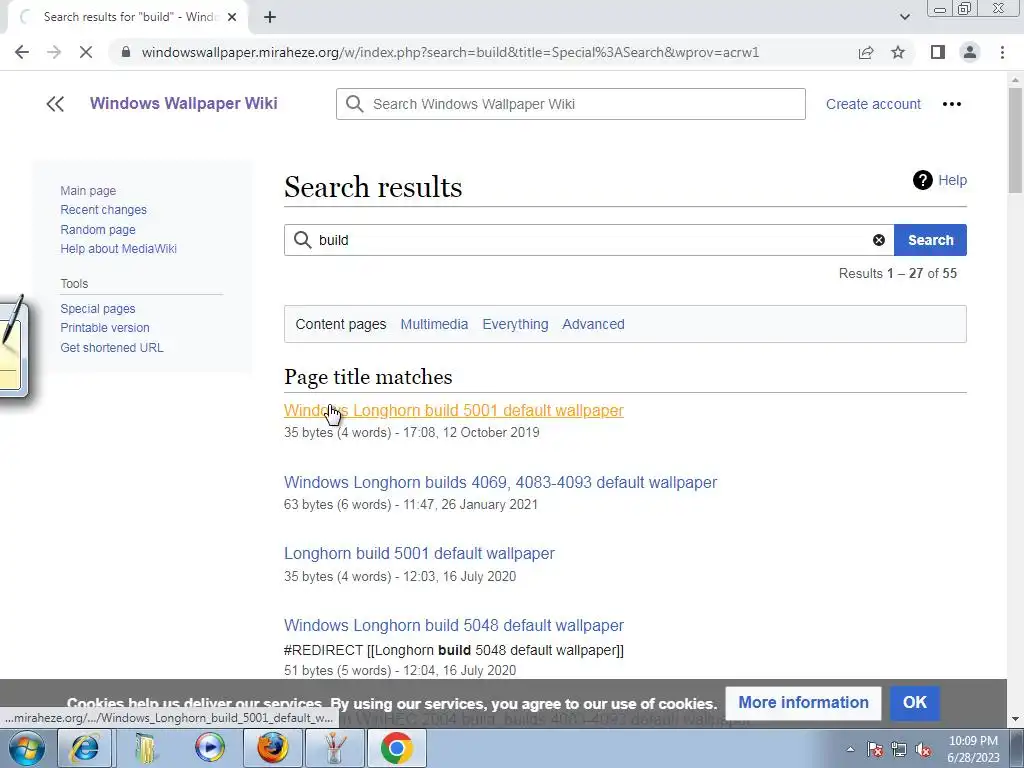Open Internet Explorer from the taskbar
1024x768 pixels.
[x=85, y=748]
